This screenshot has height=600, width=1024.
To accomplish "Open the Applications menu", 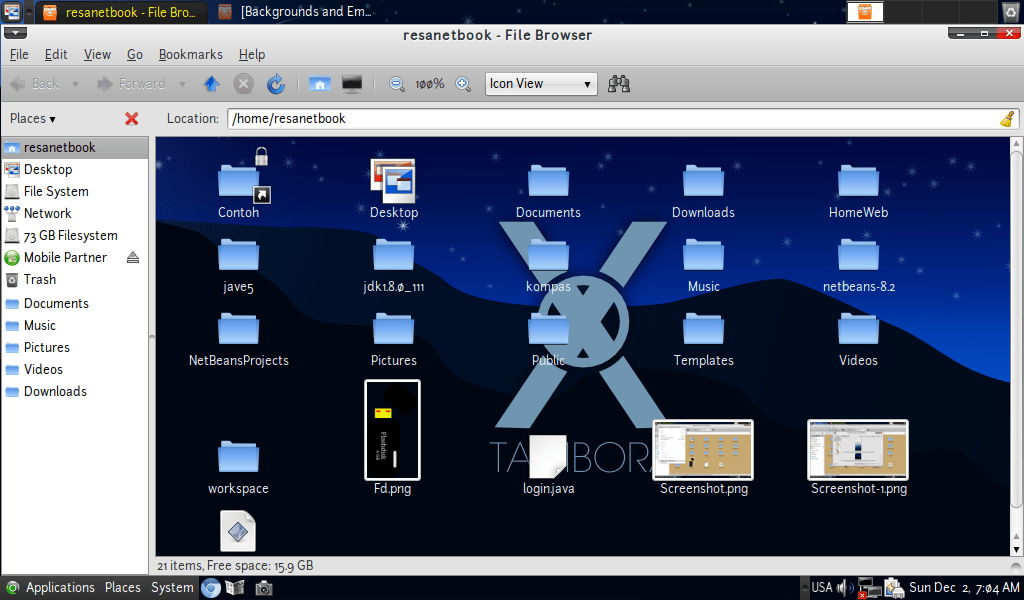I will 60,587.
